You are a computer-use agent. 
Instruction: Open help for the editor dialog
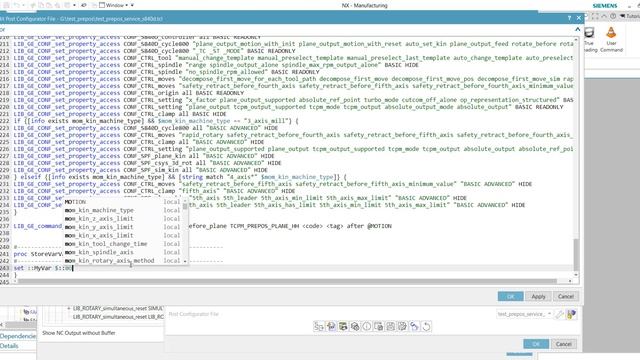(x=569, y=18)
